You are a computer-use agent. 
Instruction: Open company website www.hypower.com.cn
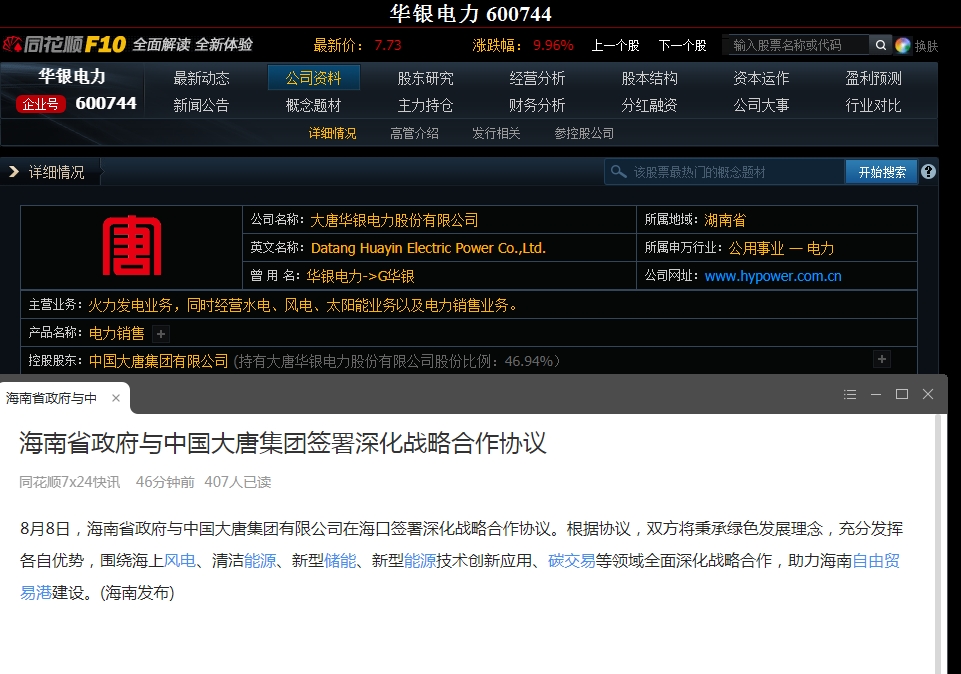(x=773, y=276)
